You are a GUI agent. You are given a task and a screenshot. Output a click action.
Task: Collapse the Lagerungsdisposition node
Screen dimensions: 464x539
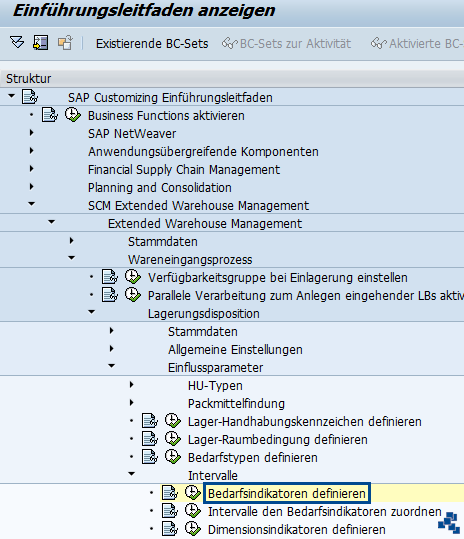point(91,312)
